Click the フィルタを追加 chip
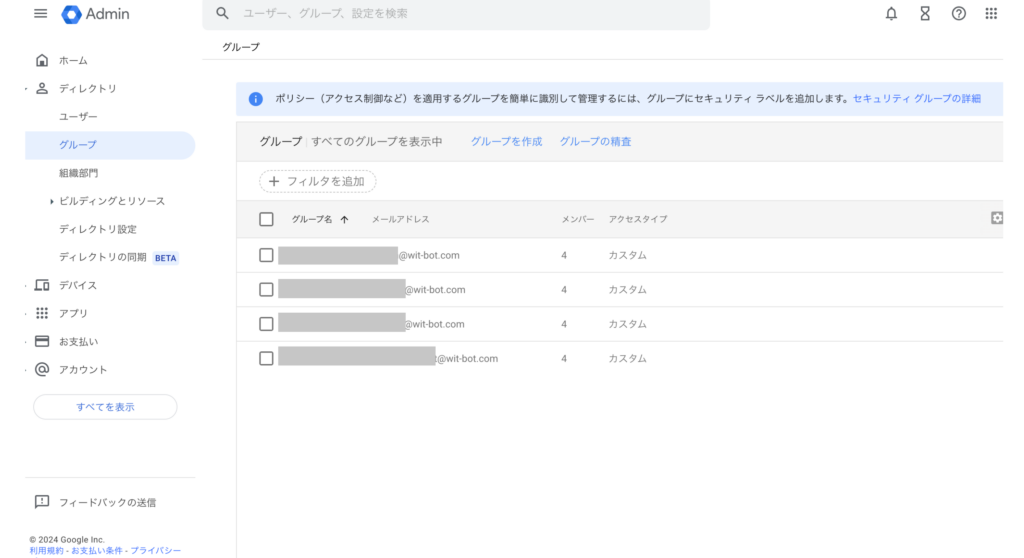Screen dimensions: 1024x558 pyautogui.click(x=318, y=182)
